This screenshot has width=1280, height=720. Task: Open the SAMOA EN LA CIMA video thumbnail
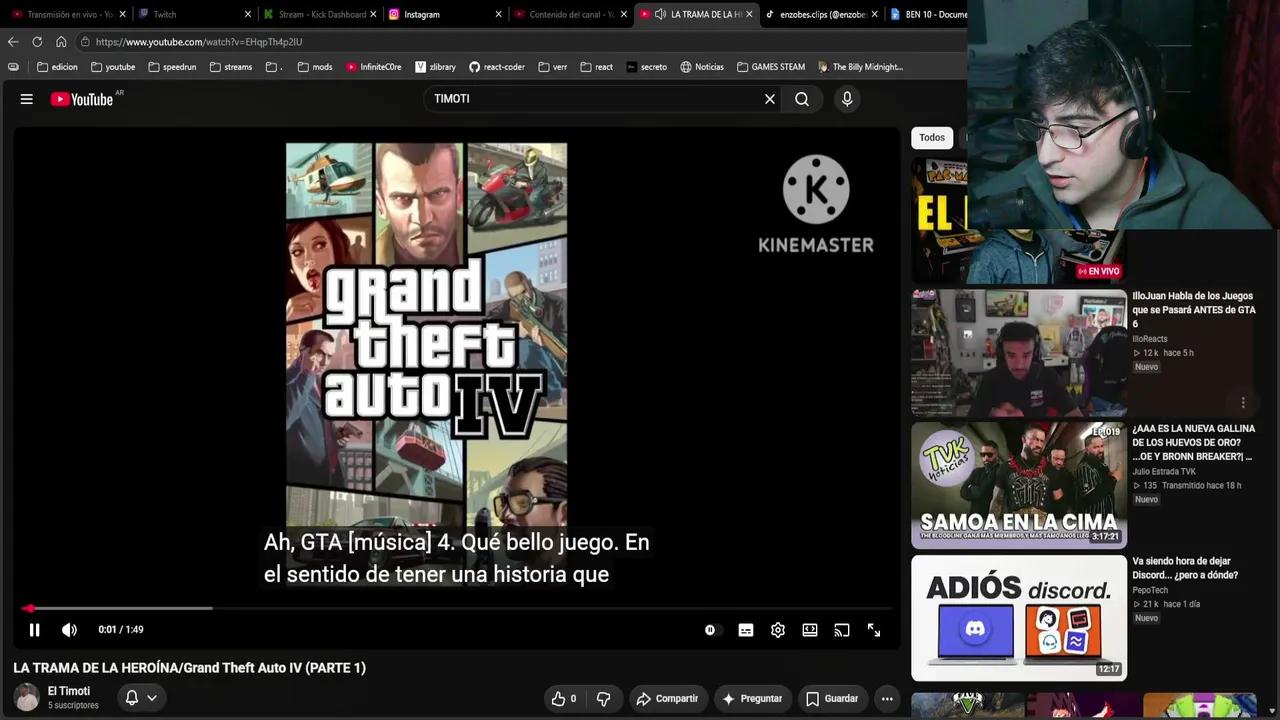coord(1019,486)
